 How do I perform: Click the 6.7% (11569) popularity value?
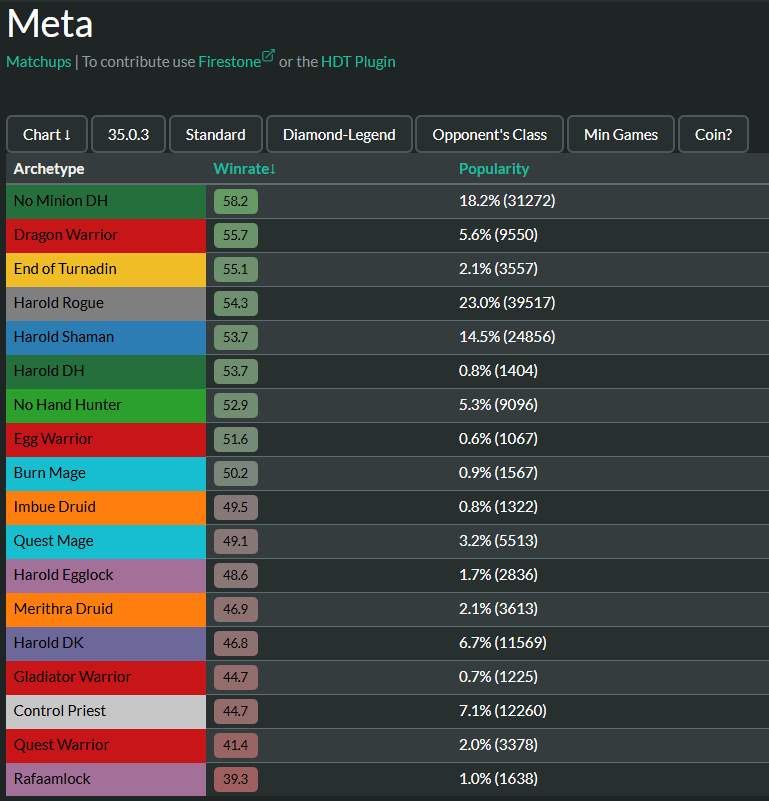[x=503, y=643]
